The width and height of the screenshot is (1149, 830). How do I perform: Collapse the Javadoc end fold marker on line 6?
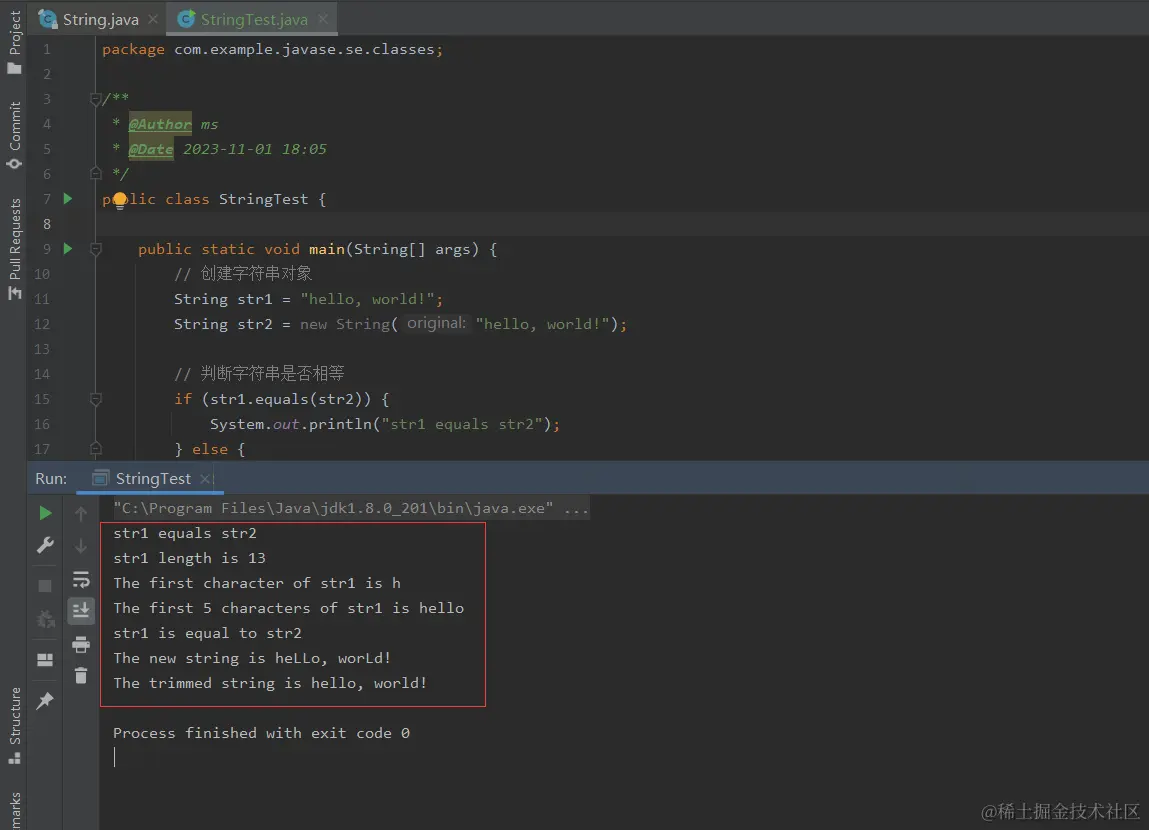click(x=95, y=173)
